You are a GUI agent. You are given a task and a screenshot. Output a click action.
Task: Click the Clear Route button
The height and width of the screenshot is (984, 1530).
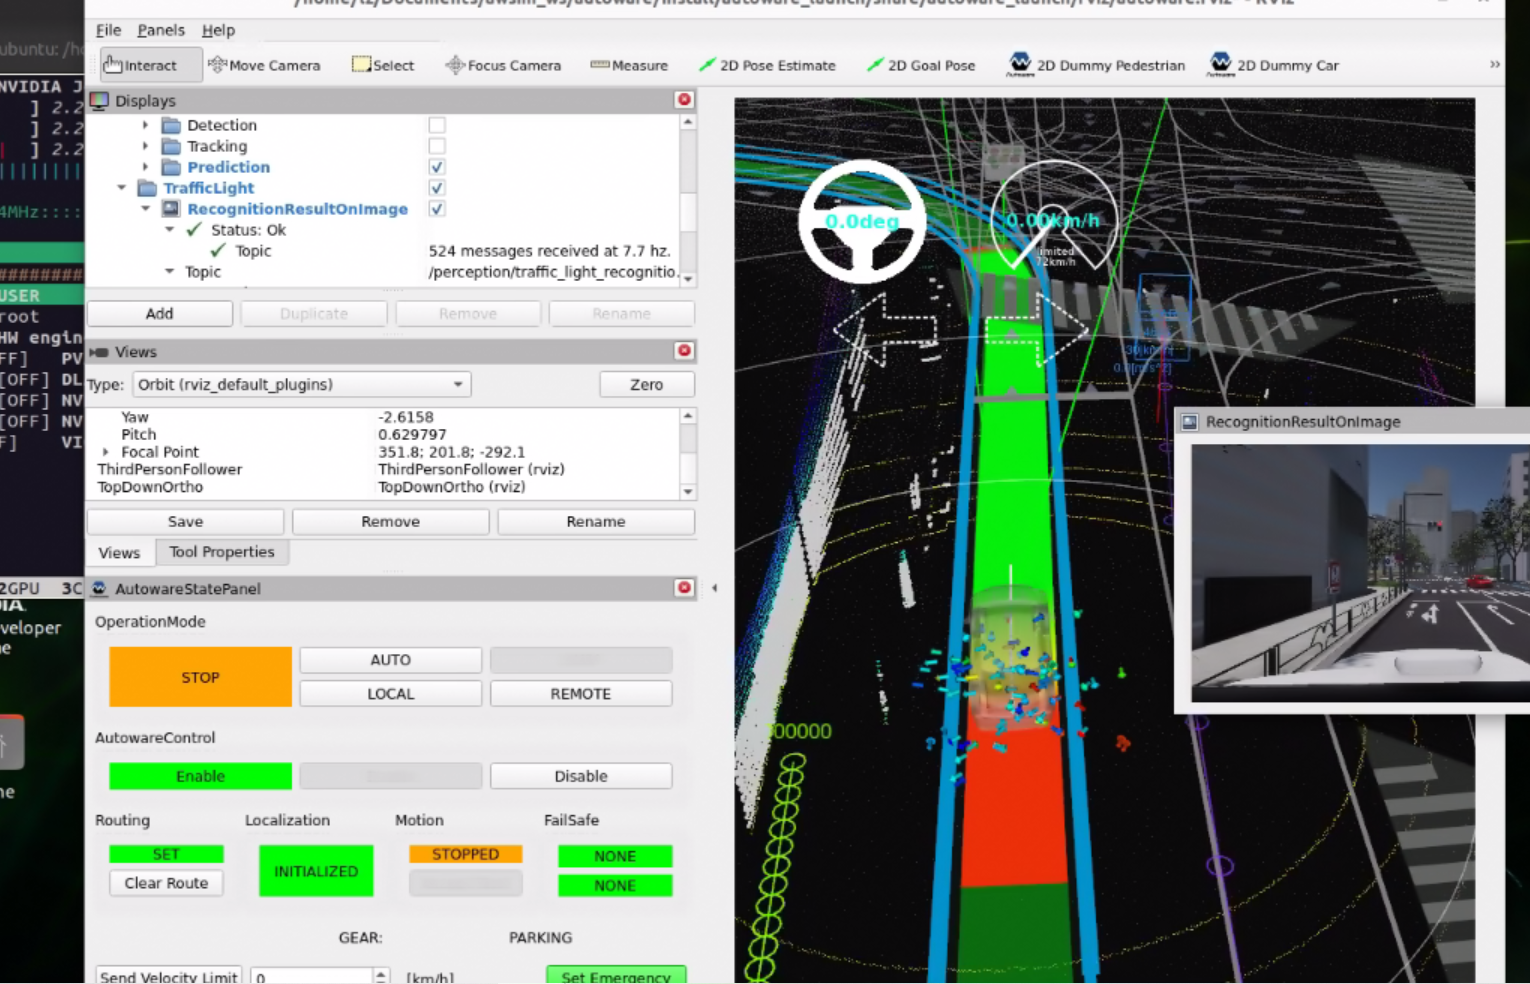pos(166,883)
